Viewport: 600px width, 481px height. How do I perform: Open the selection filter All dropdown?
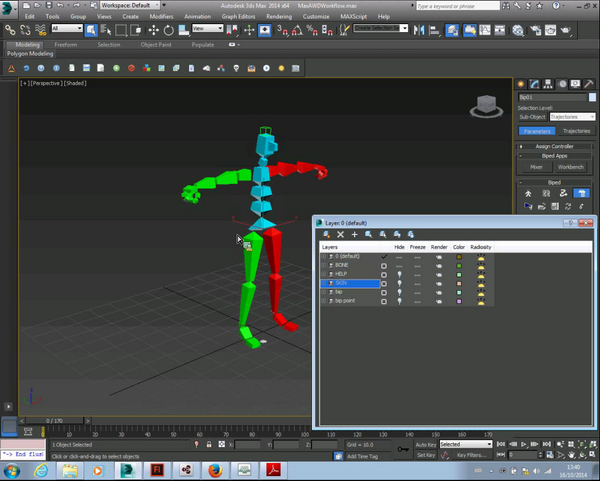click(67, 28)
